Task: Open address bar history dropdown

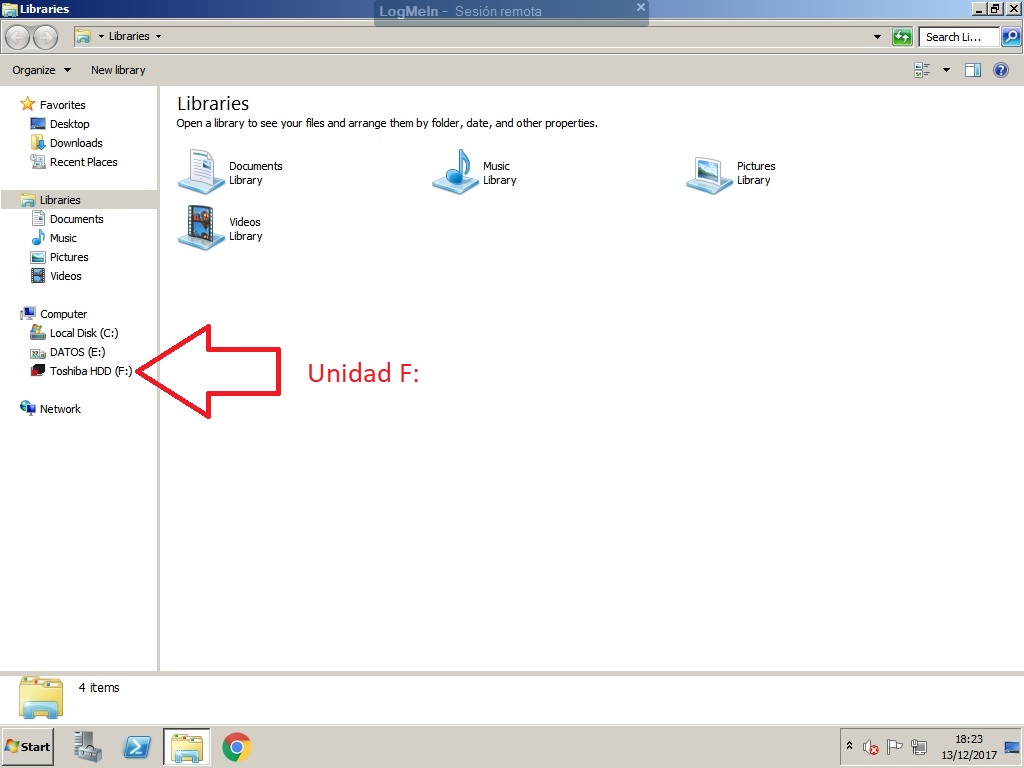Action: (877, 37)
